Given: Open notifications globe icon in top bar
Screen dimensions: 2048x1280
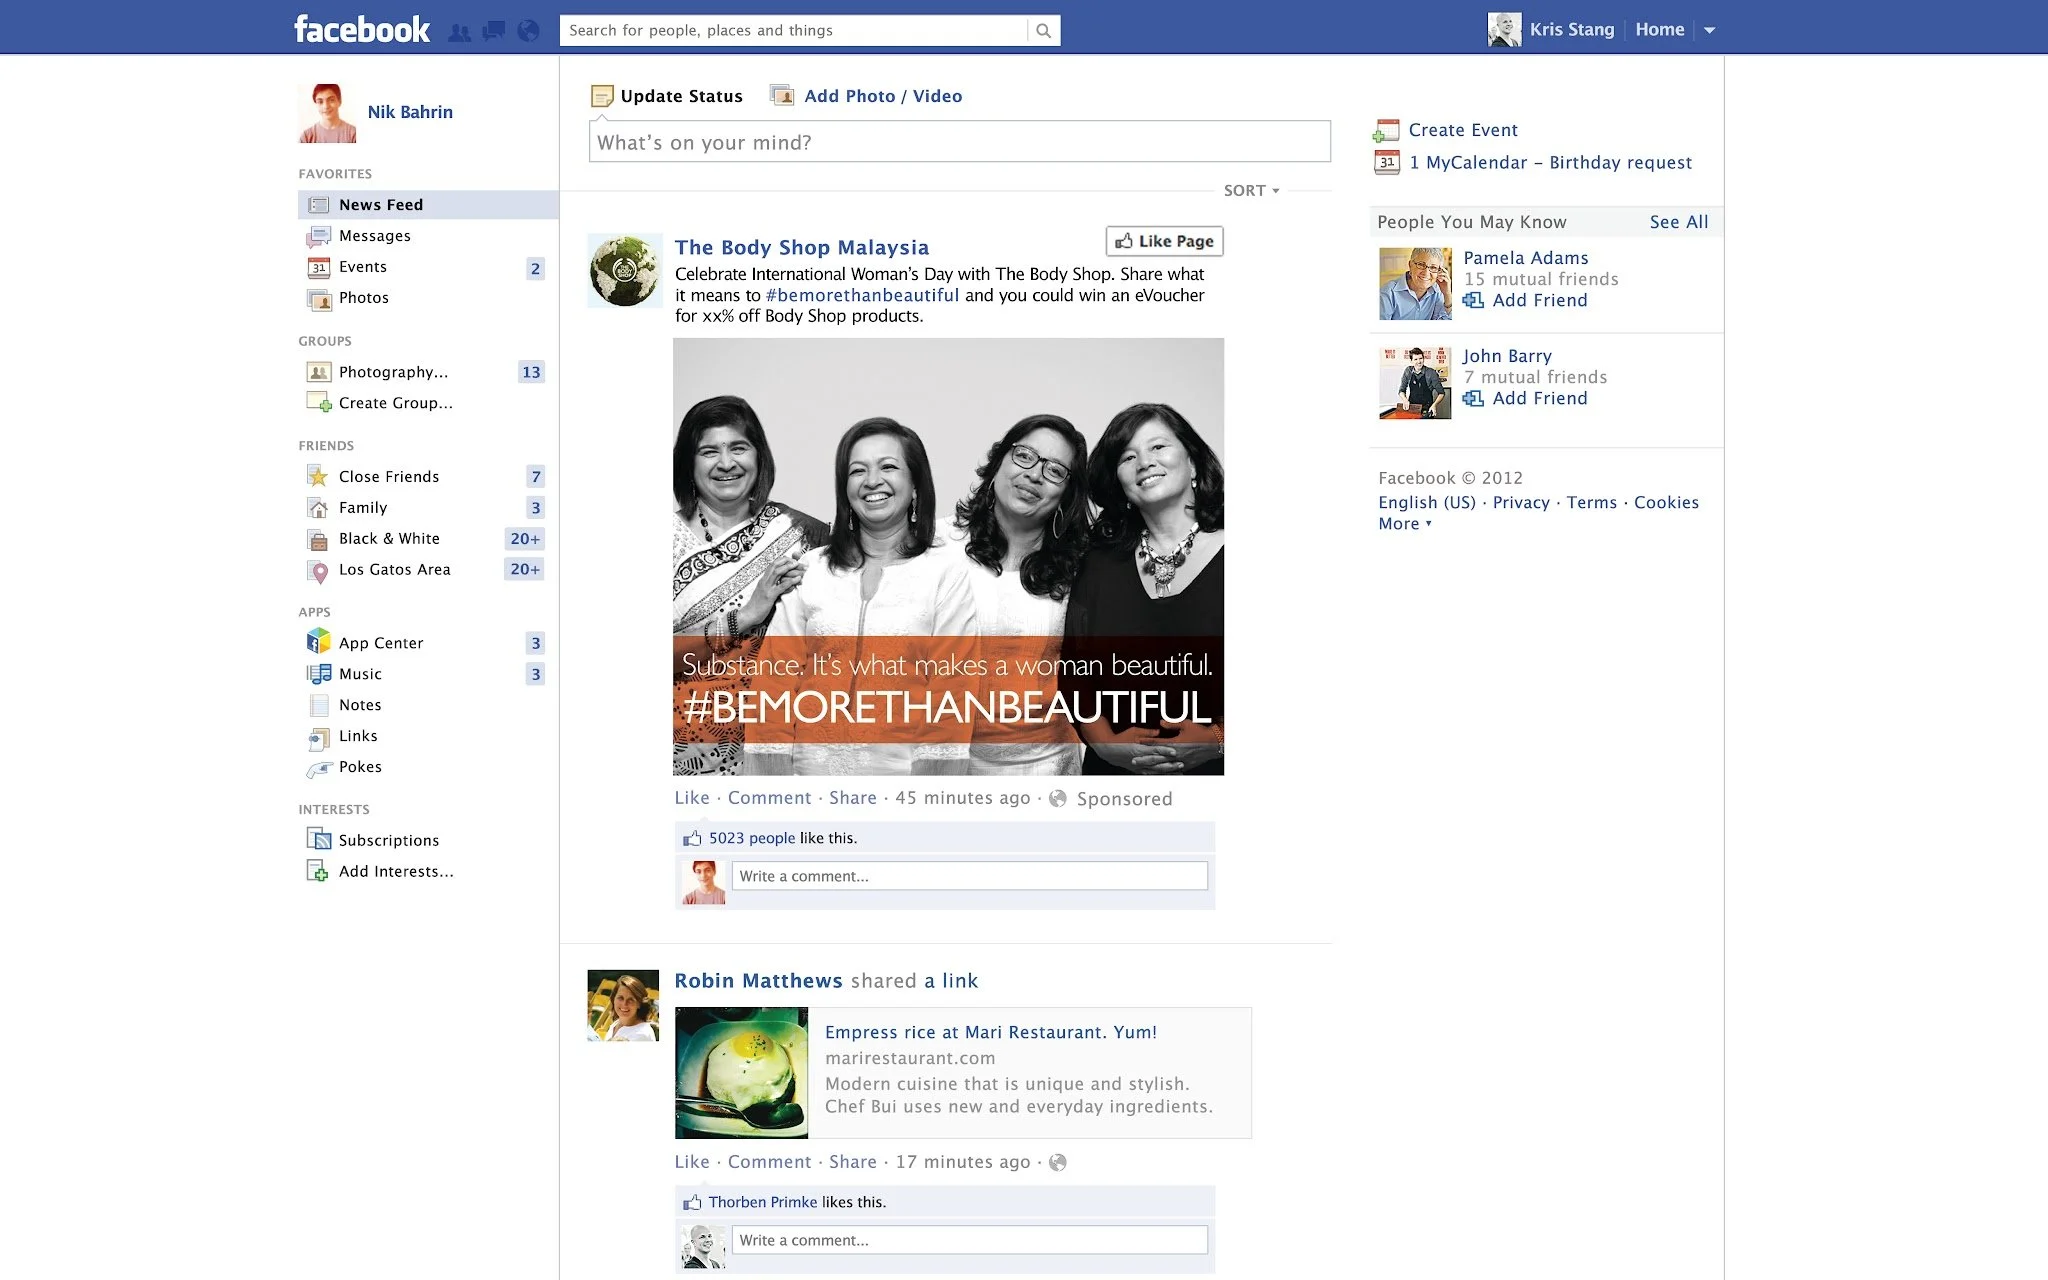Looking at the screenshot, I should 528,31.
